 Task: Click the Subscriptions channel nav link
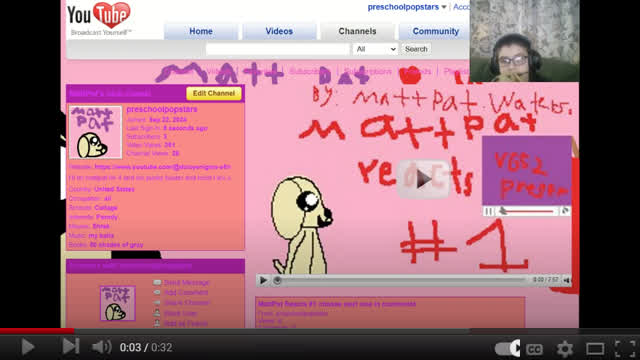[367, 71]
